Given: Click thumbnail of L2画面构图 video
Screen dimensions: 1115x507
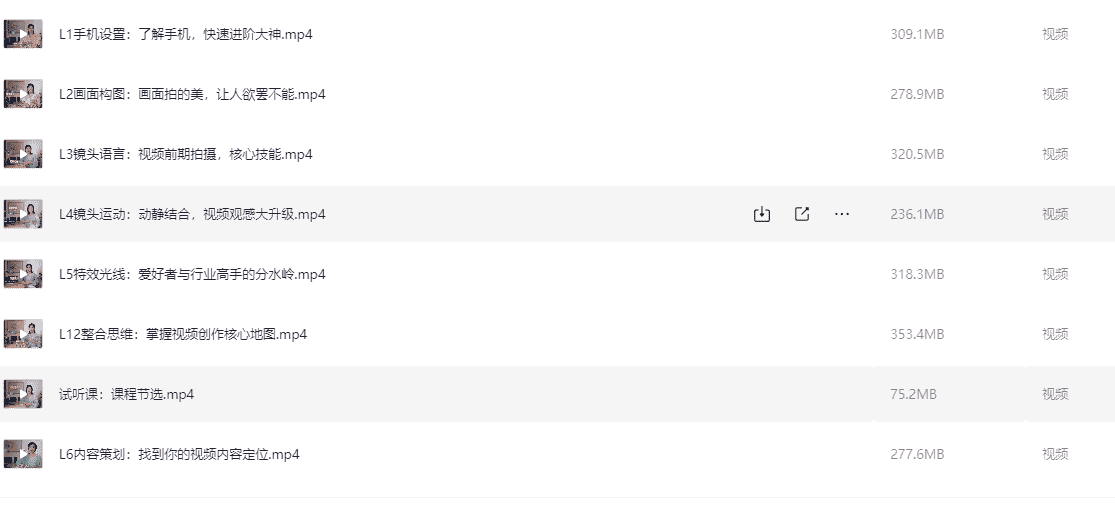Looking at the screenshot, I should 23,94.
